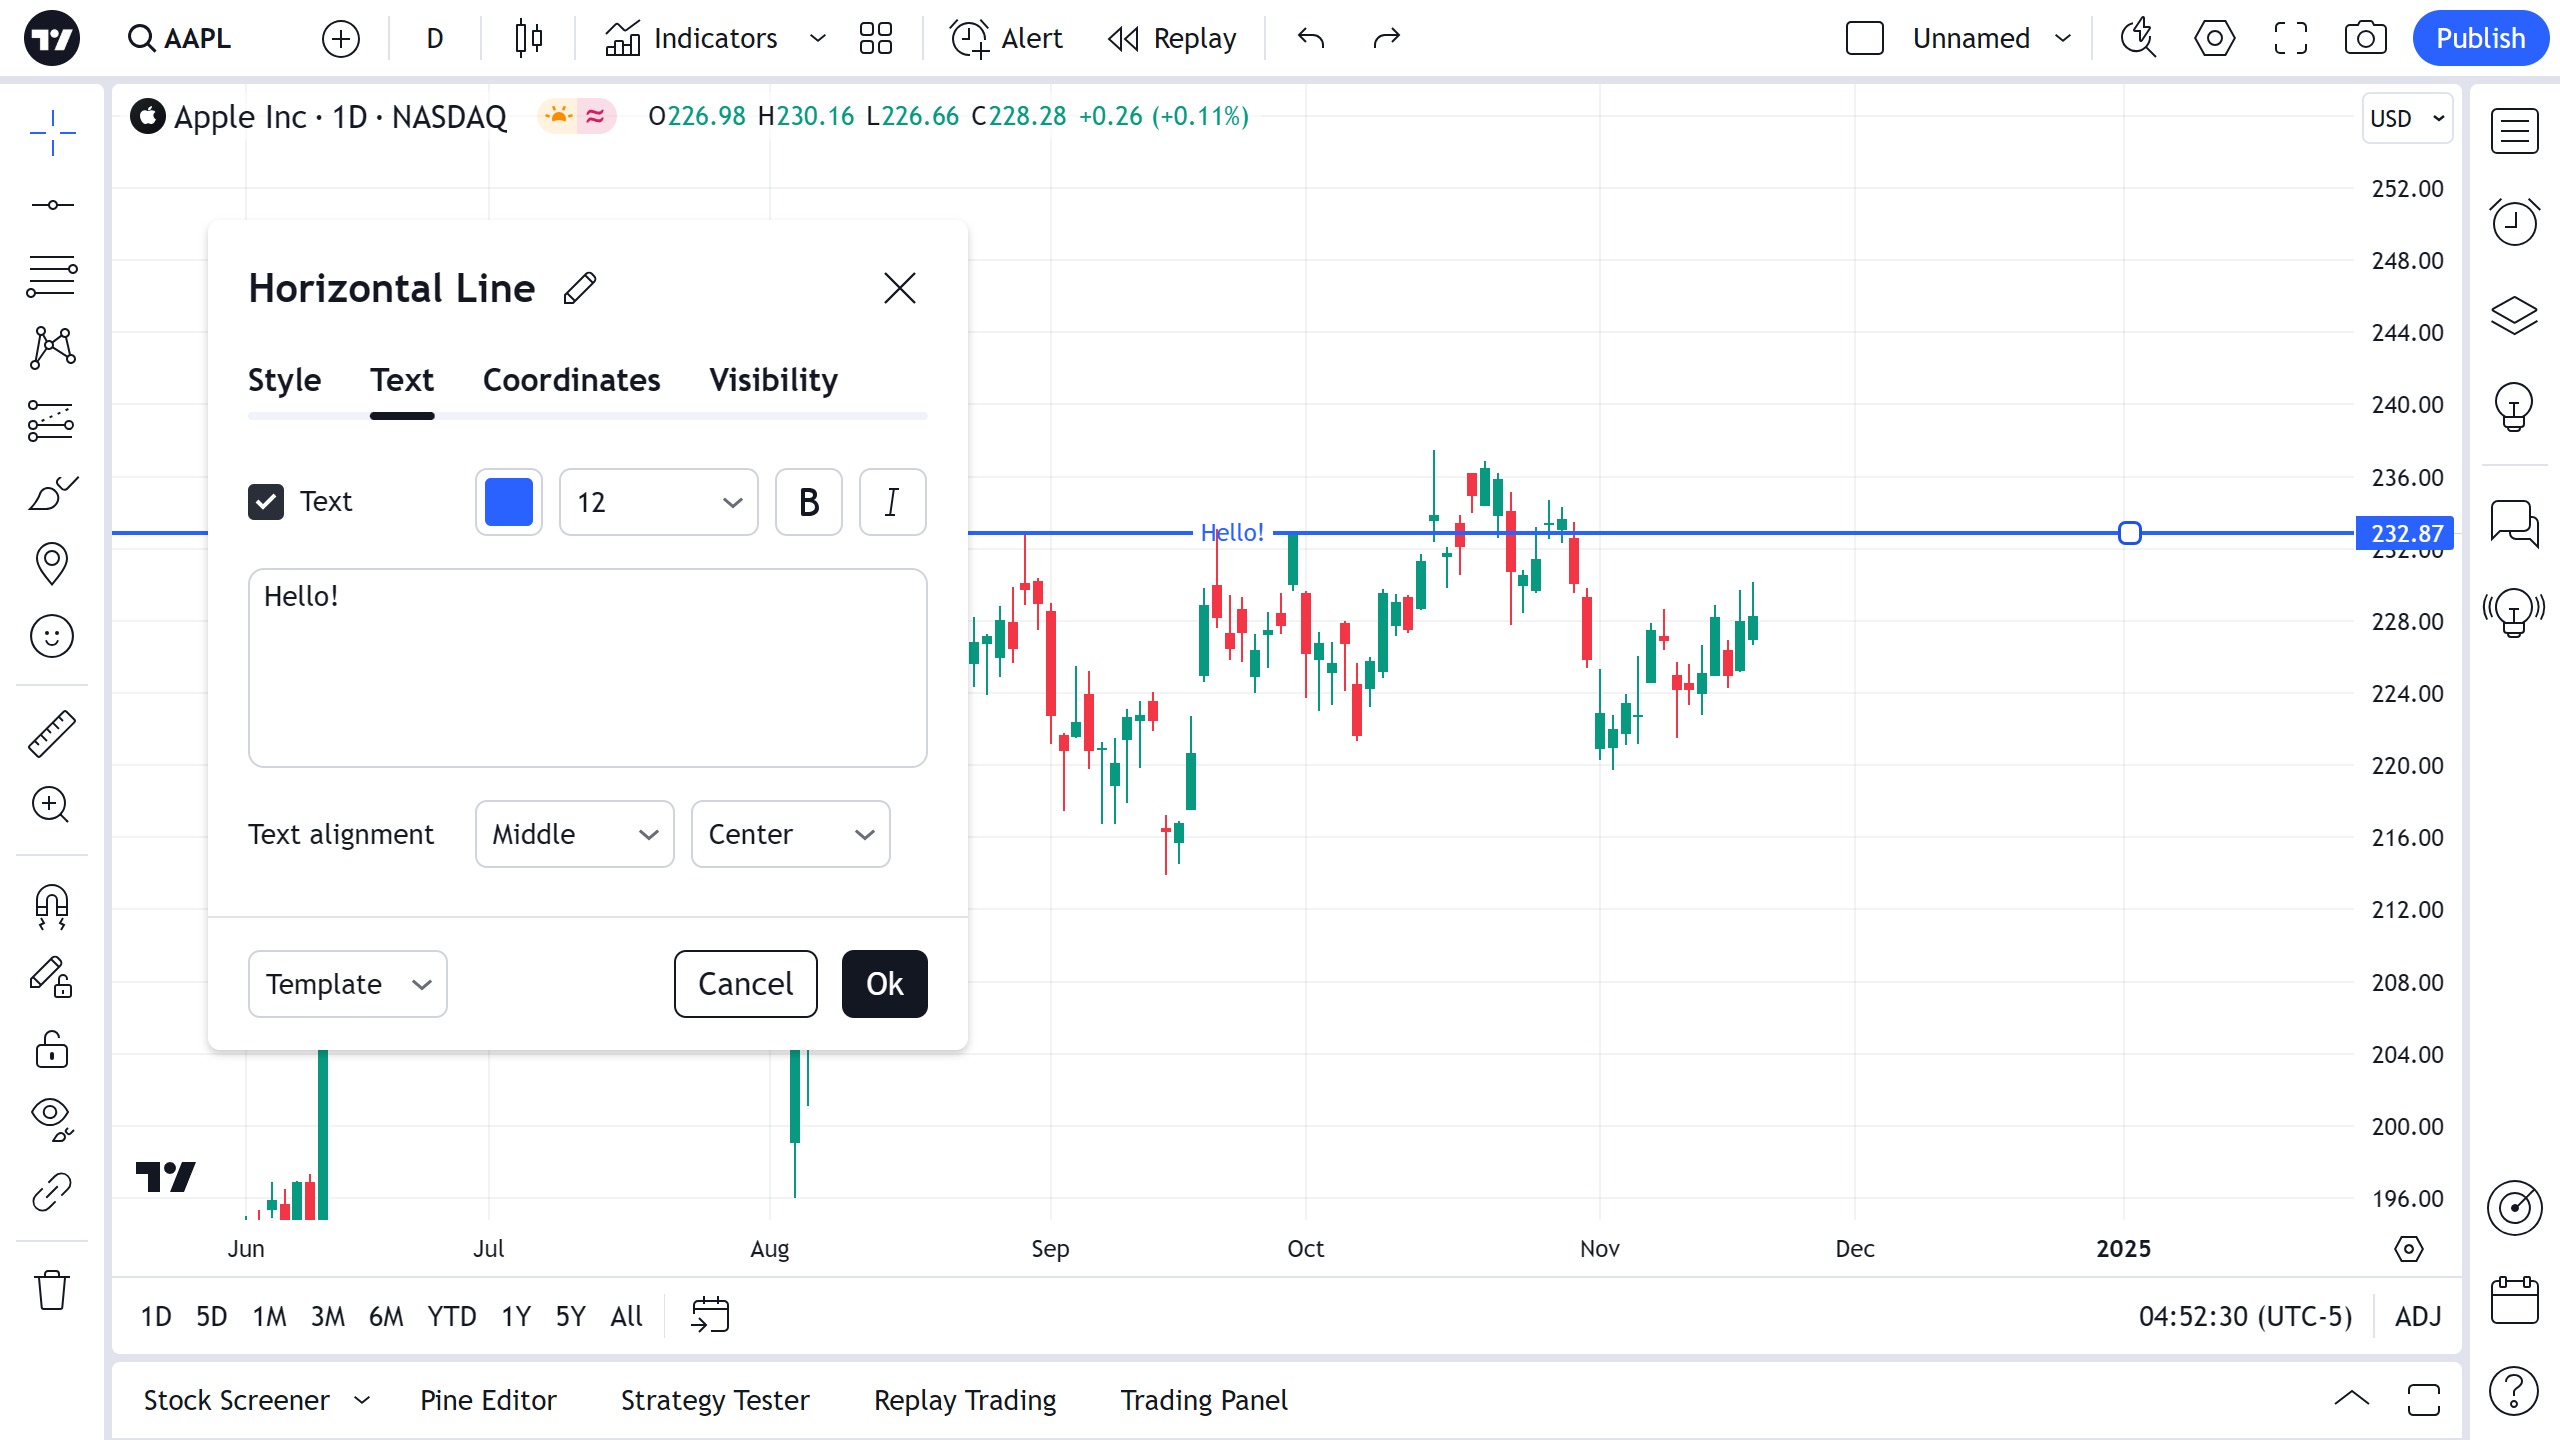Open the Template dropdown
The image size is (2560, 1440).
pos(347,984)
